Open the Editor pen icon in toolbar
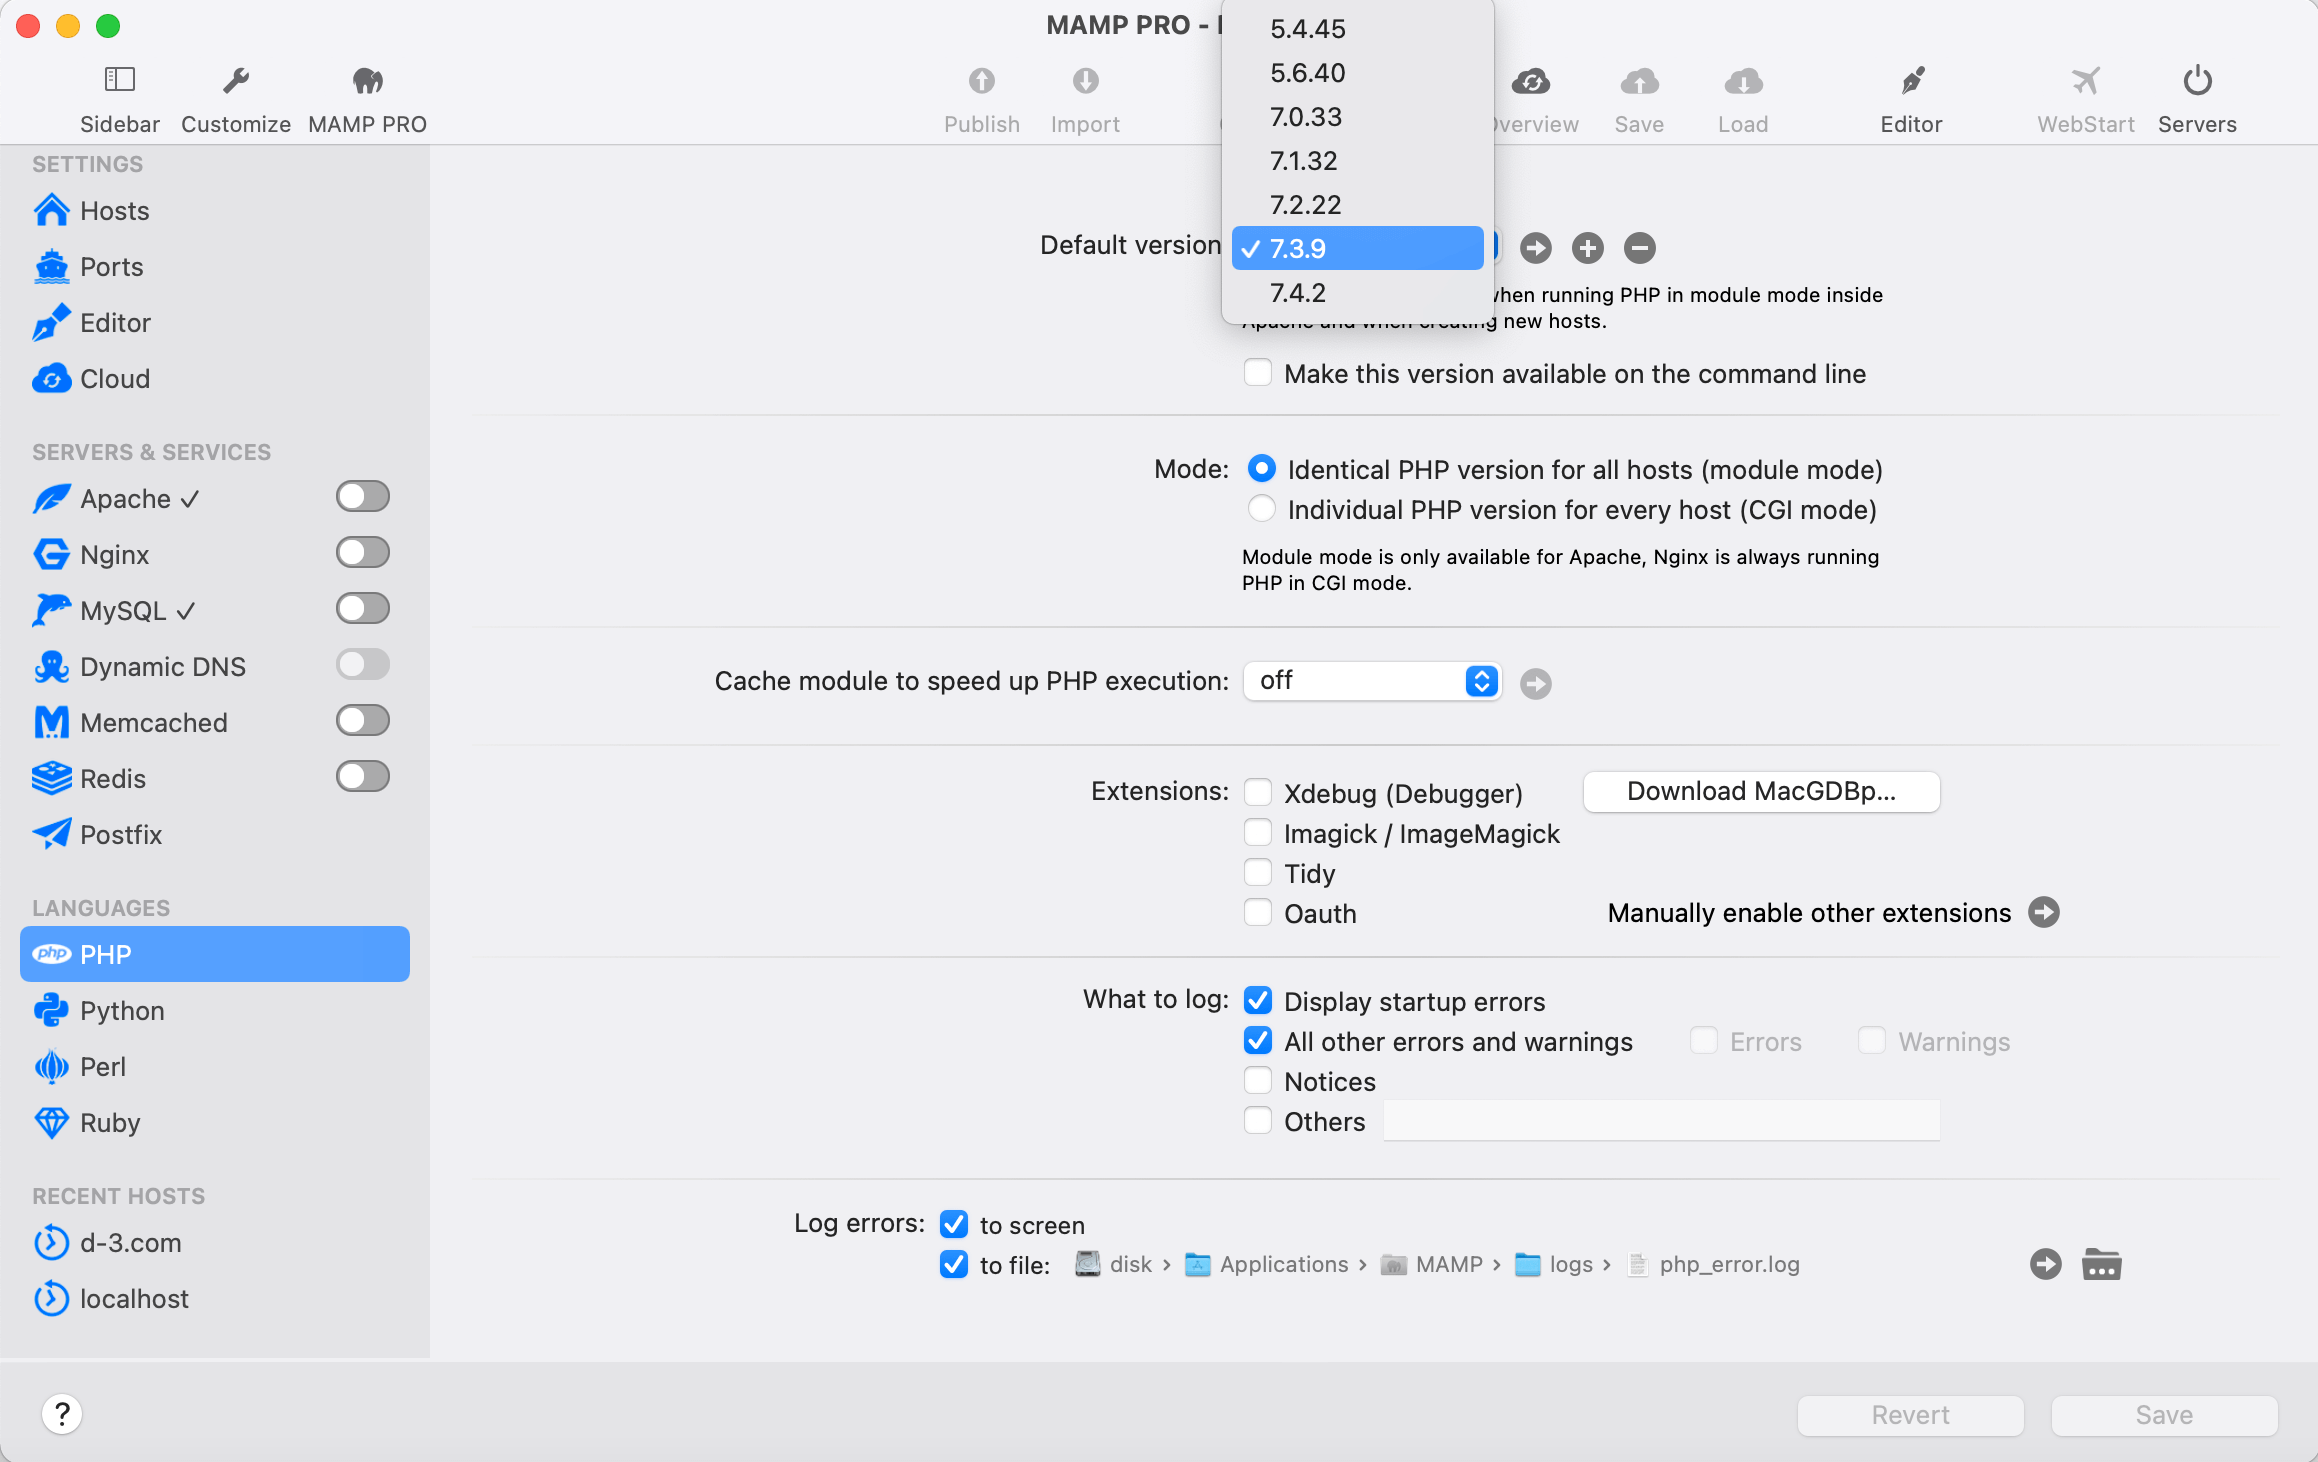Viewport: 2318px width, 1462px height. (x=1911, y=82)
